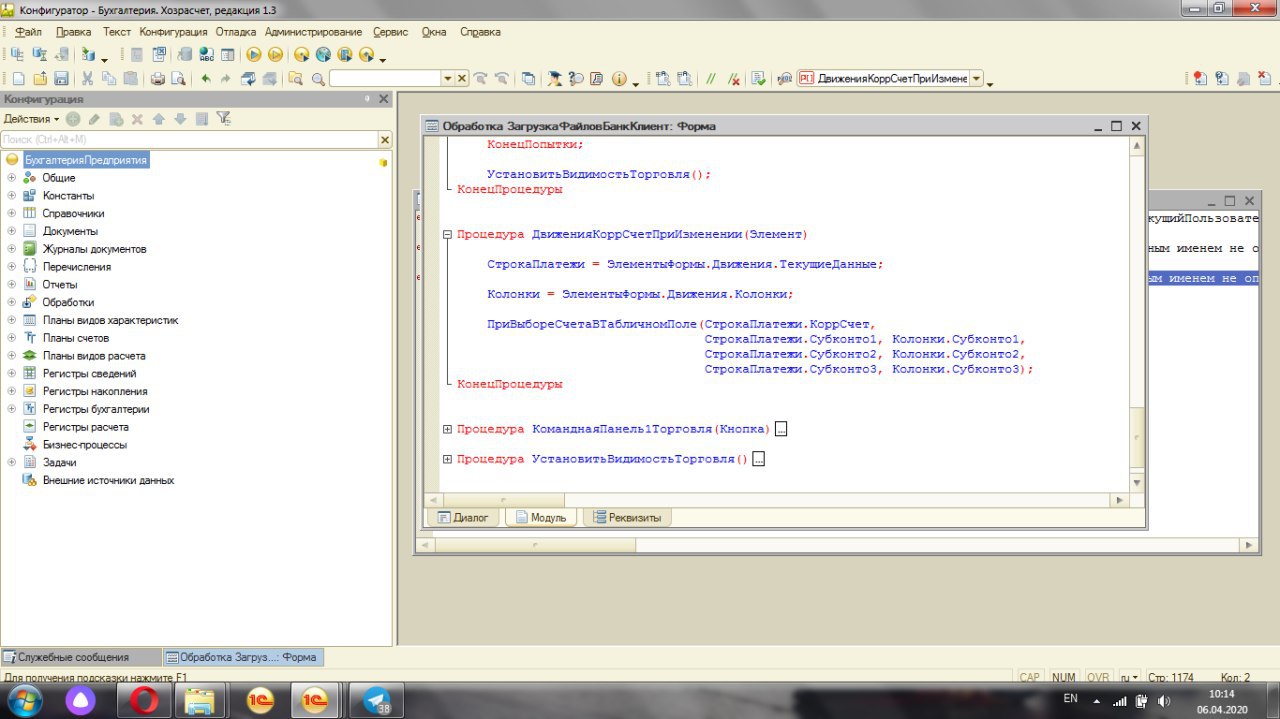Expand procedure УстановитьВидимостьТорговля
This screenshot has width=1280, height=719.
[447, 459]
